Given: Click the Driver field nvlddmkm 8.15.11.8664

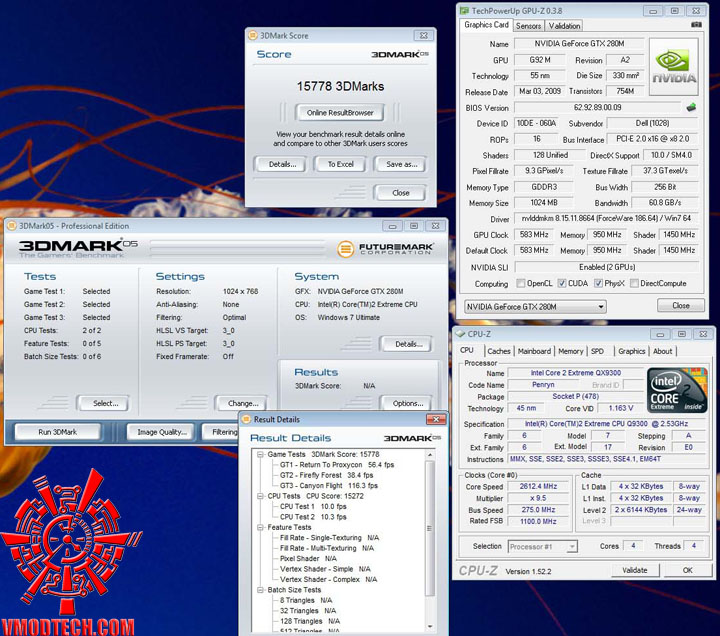Looking at the screenshot, I should [606, 219].
